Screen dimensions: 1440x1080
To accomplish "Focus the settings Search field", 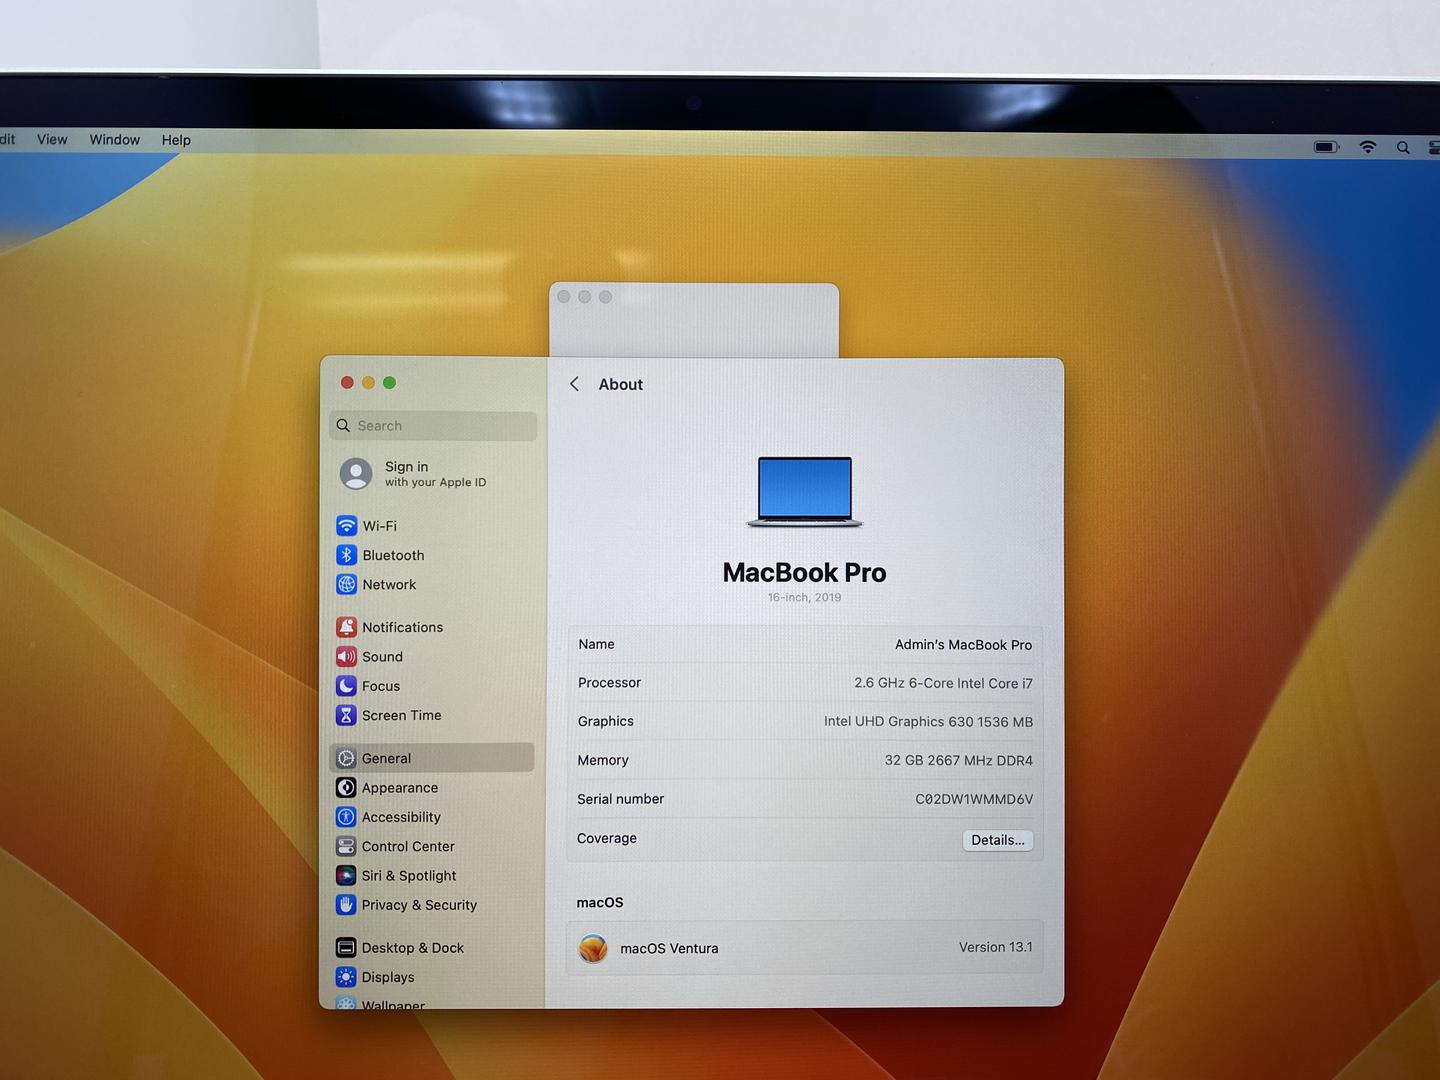I will [433, 426].
